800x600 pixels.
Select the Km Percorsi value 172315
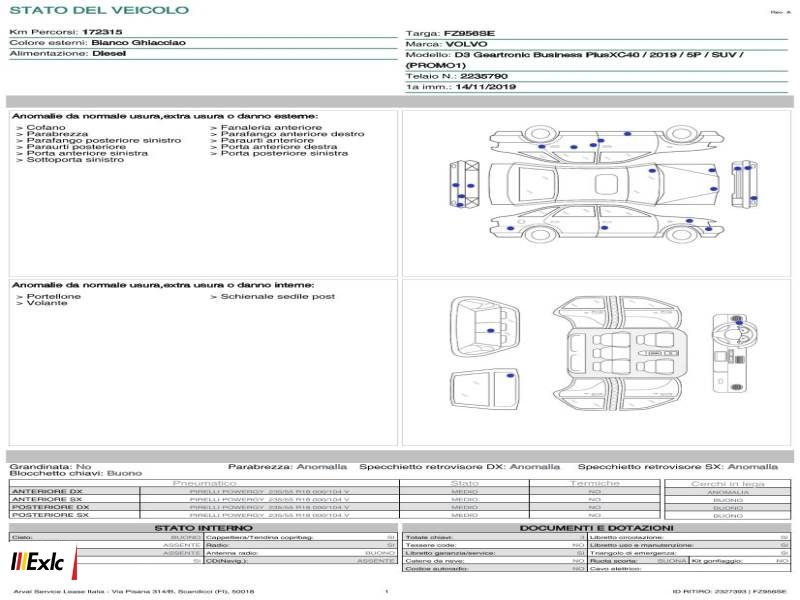[102, 32]
